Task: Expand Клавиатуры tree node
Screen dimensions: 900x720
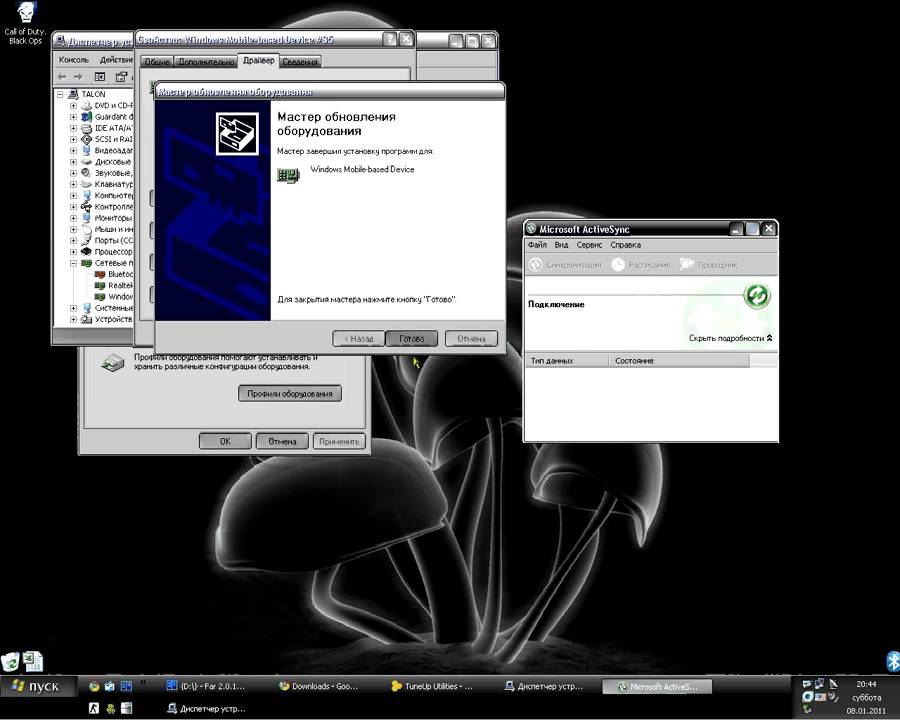Action: coord(73,184)
